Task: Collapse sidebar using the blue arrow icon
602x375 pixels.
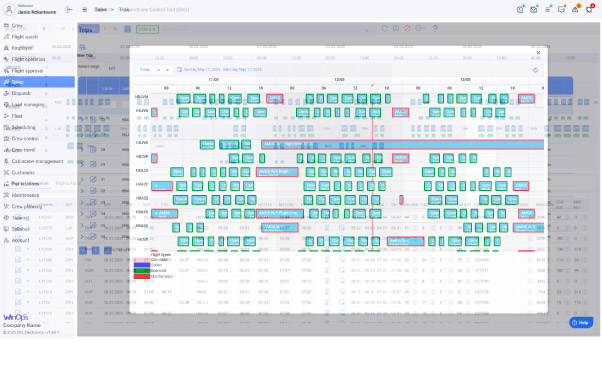Action: [69, 10]
